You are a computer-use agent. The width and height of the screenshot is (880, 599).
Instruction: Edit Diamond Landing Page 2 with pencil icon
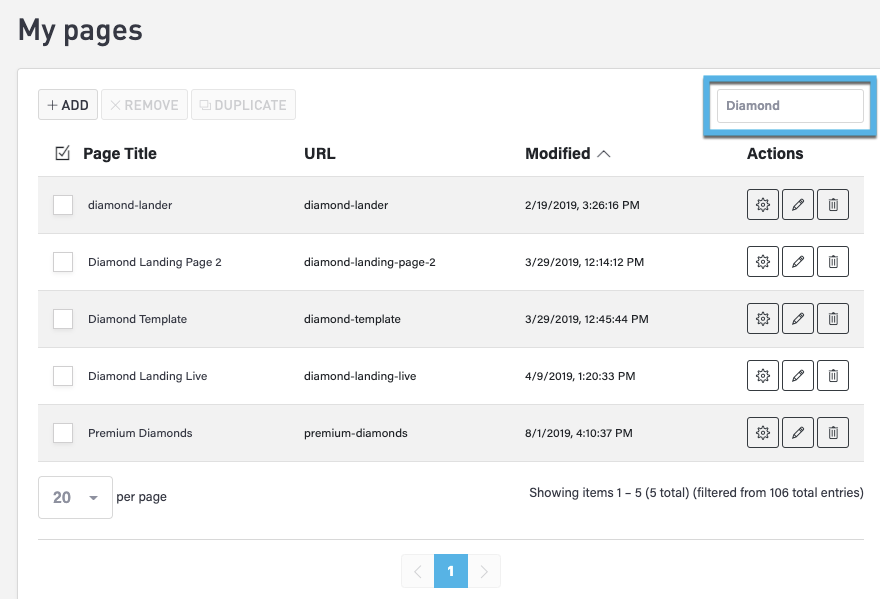(x=798, y=262)
